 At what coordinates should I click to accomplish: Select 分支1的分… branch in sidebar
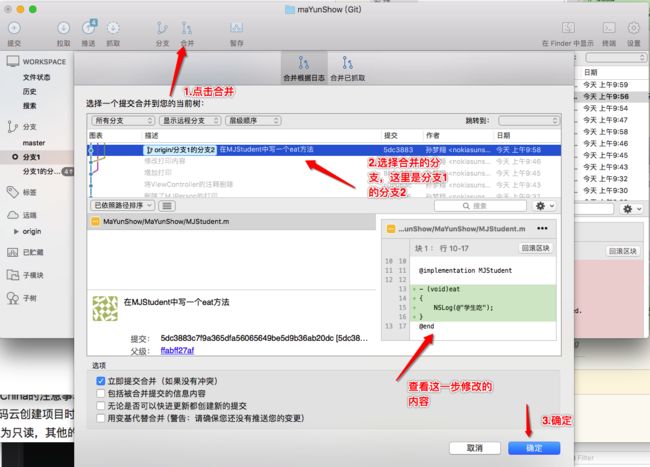(x=41, y=171)
